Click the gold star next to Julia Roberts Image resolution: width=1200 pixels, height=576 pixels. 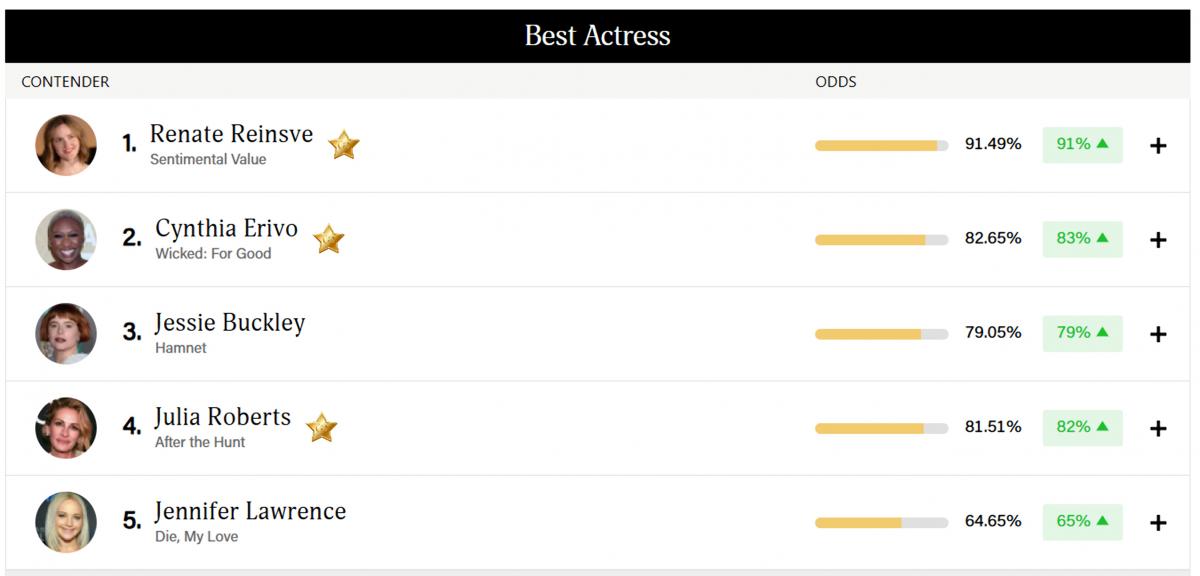321,428
